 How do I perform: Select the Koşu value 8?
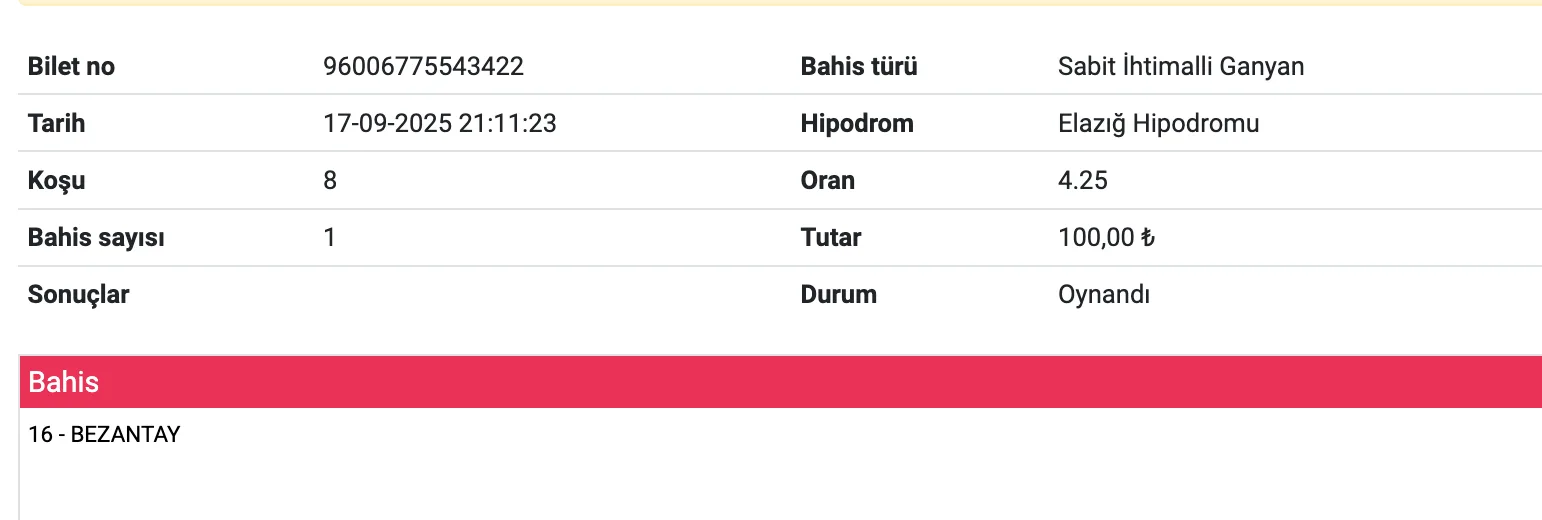tap(331, 181)
